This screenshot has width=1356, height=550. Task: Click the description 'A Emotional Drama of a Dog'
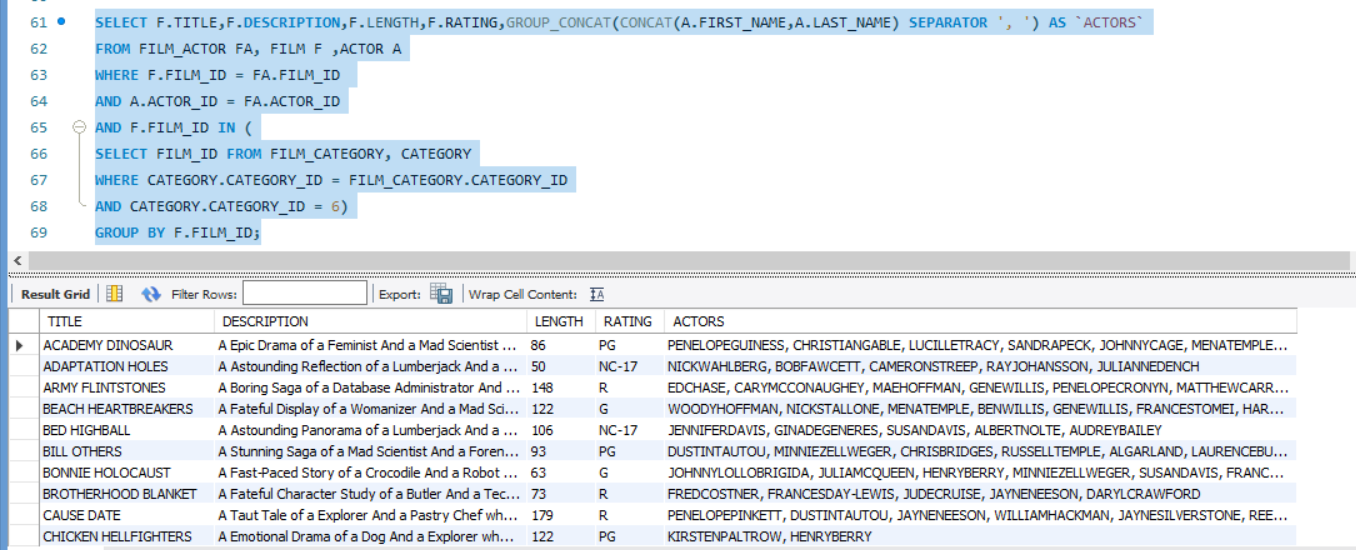(370, 536)
